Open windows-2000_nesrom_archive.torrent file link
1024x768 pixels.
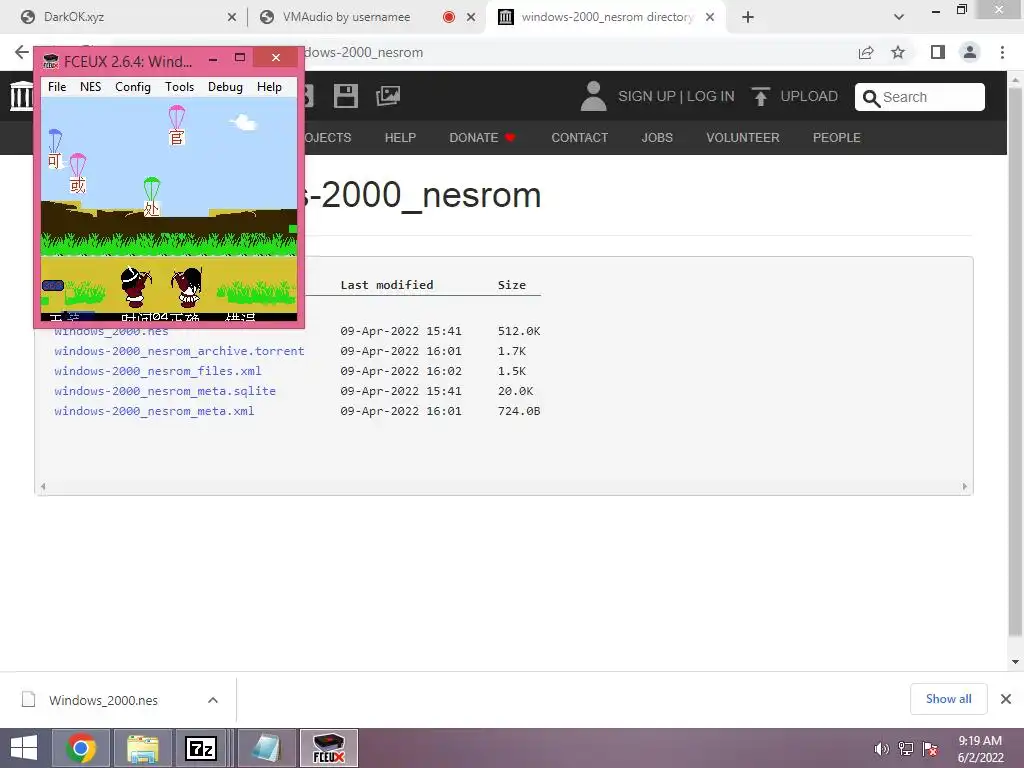click(x=179, y=351)
